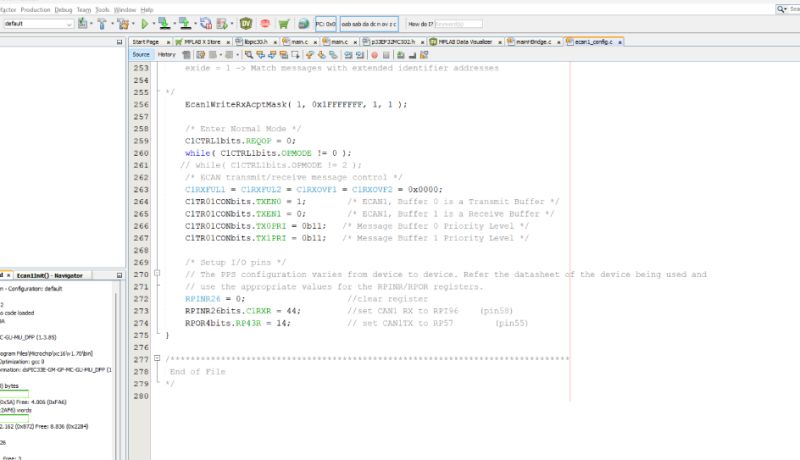Open the Microchip store shopping cart icon

284,23
